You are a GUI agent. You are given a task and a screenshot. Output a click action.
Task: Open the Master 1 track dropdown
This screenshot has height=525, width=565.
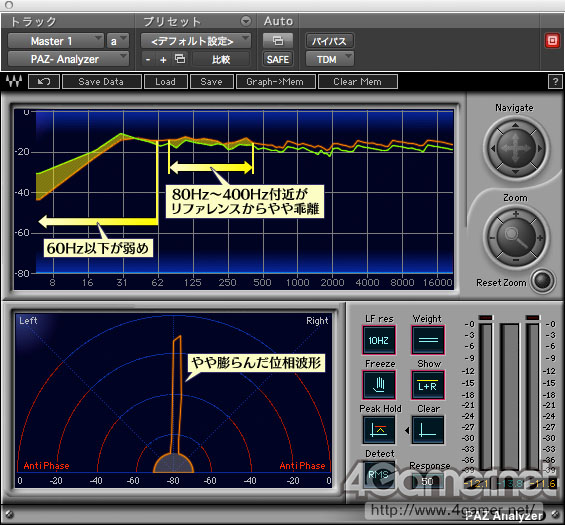56,41
